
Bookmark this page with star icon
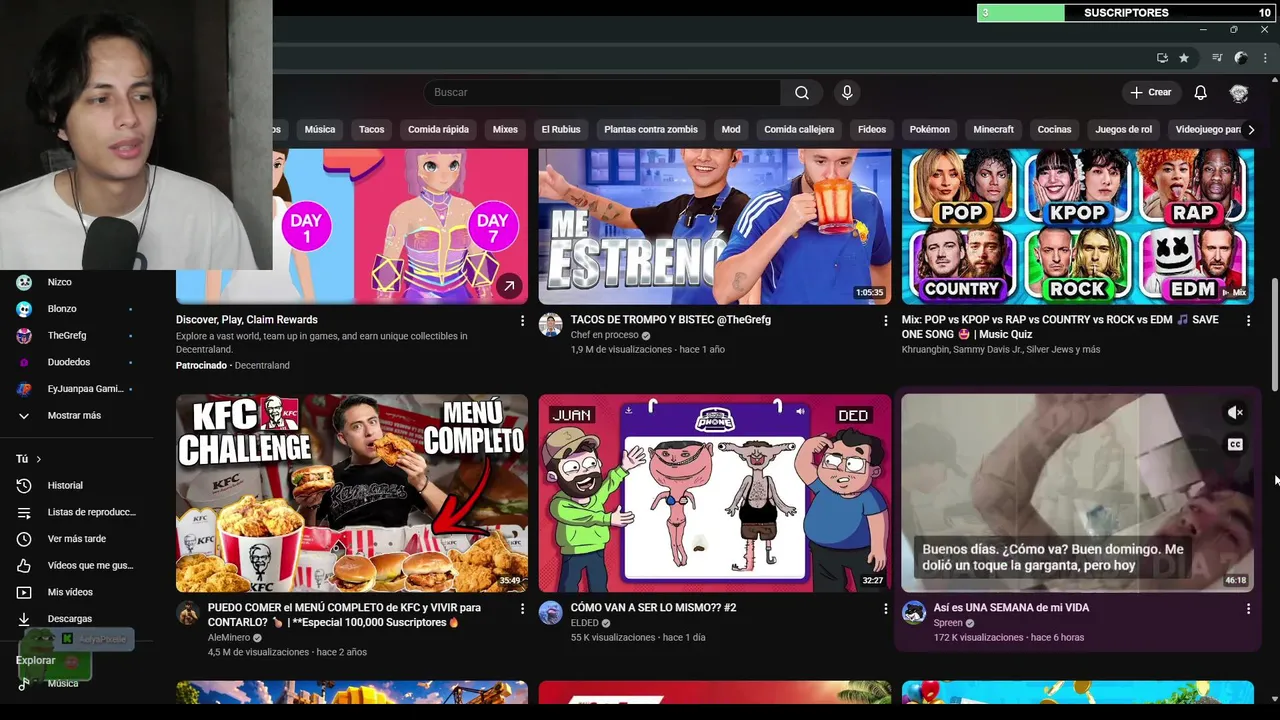click(1184, 58)
